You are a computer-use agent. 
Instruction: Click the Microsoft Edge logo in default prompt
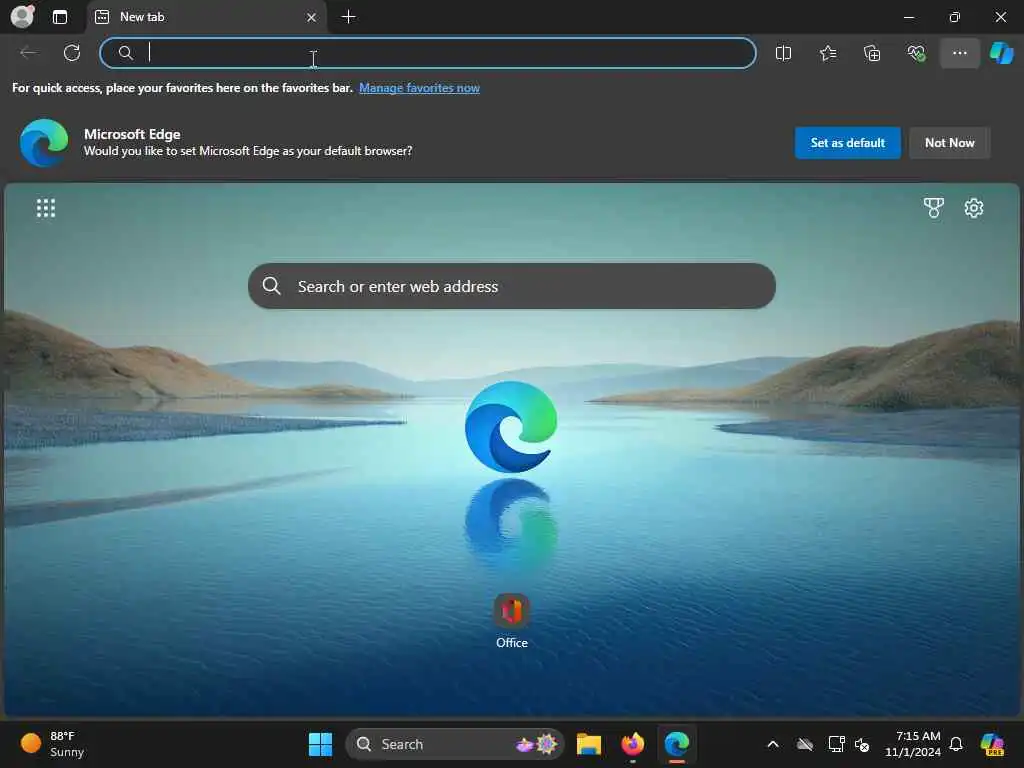coord(44,143)
